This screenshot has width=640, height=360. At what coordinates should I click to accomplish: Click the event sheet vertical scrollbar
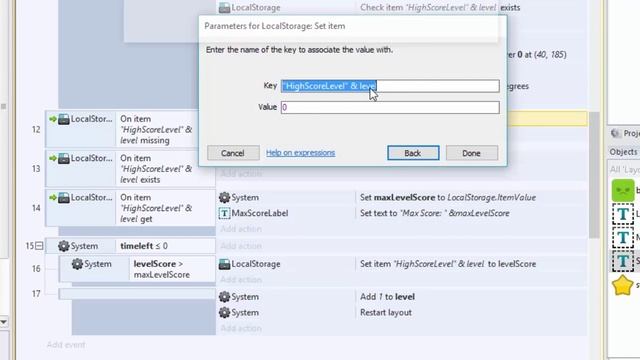(x=594, y=176)
